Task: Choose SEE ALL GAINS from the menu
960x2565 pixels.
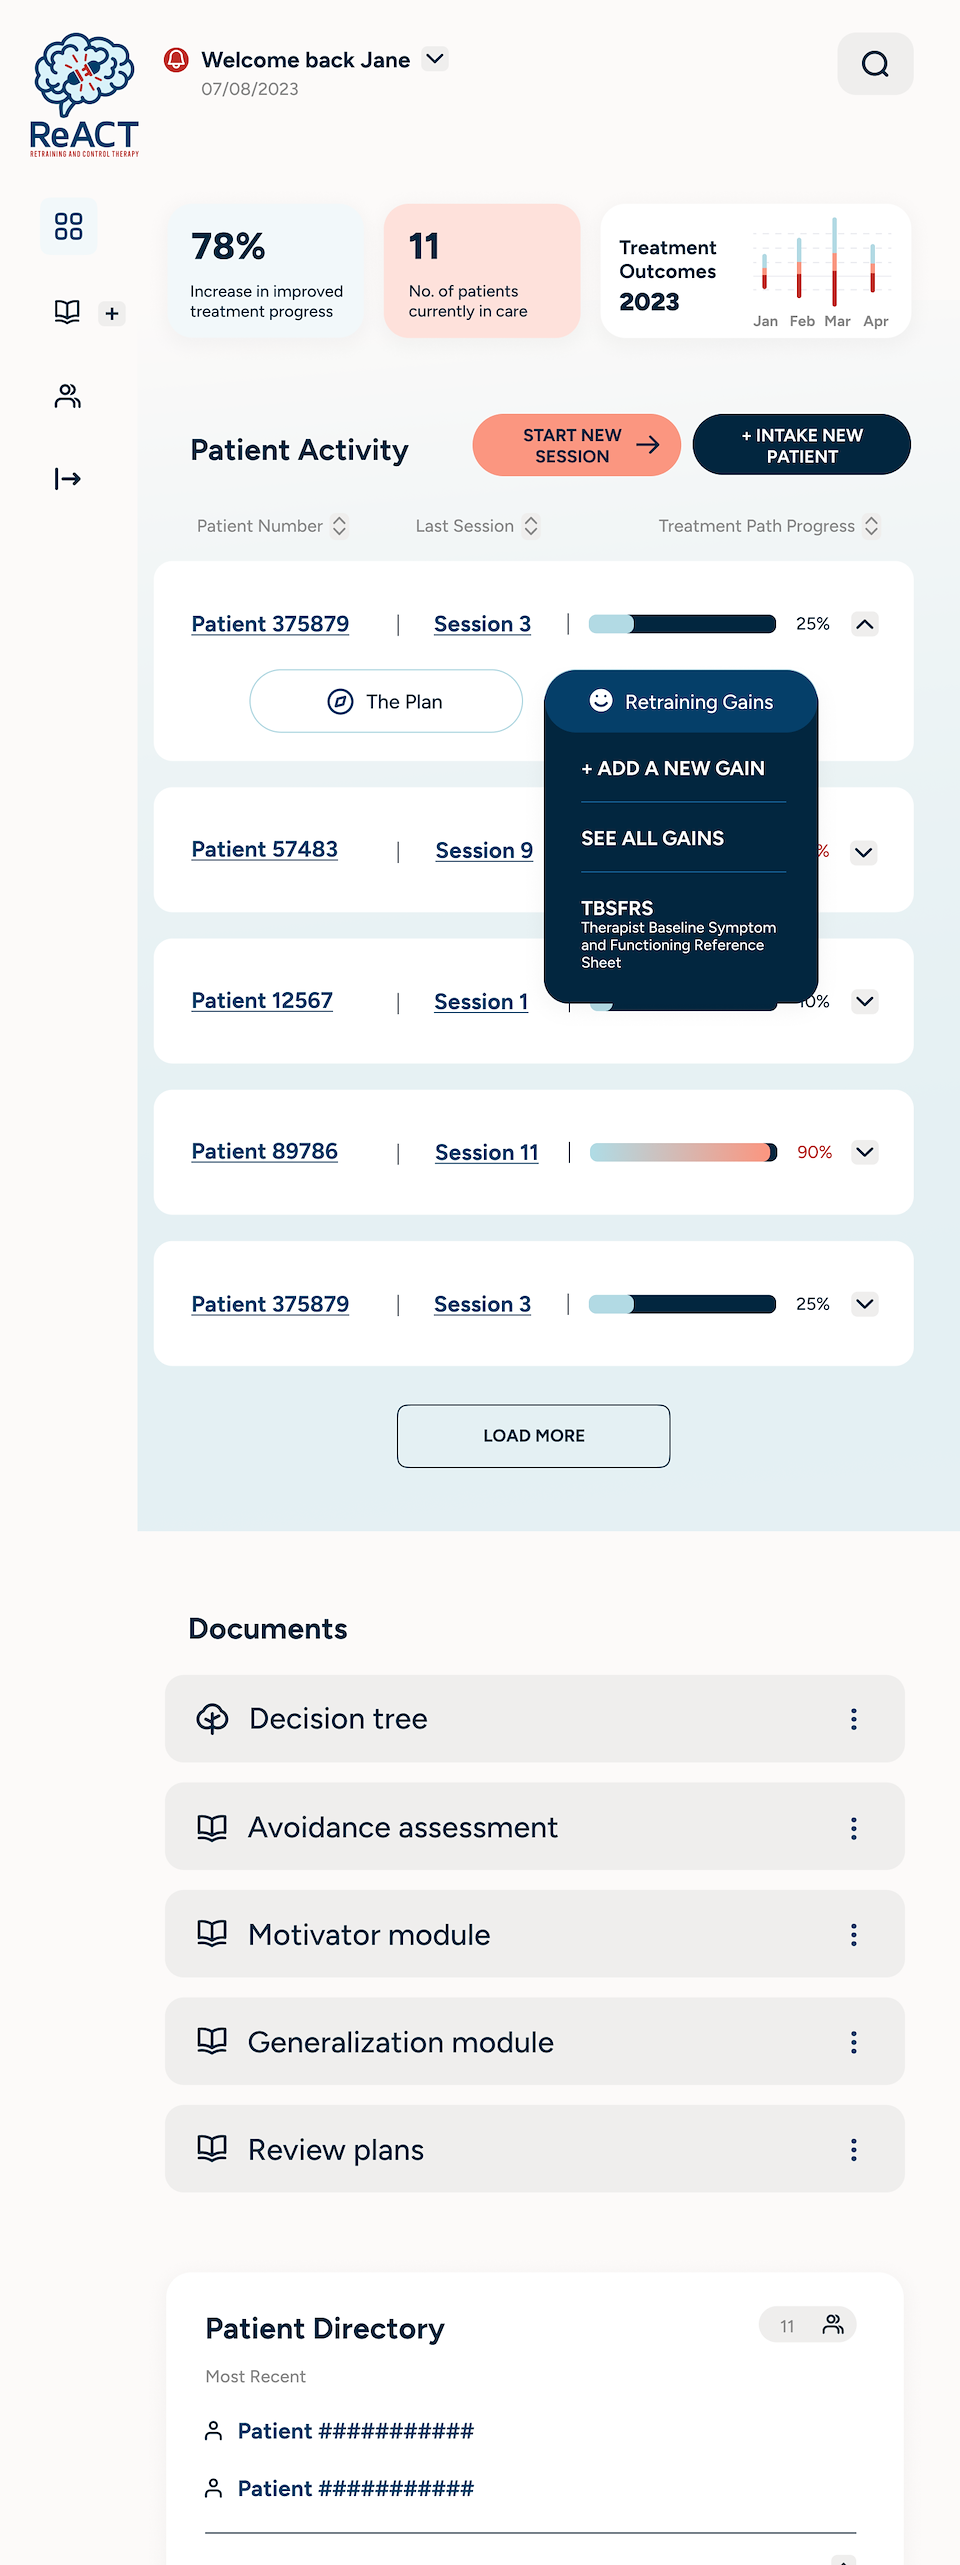Action: coord(653,838)
